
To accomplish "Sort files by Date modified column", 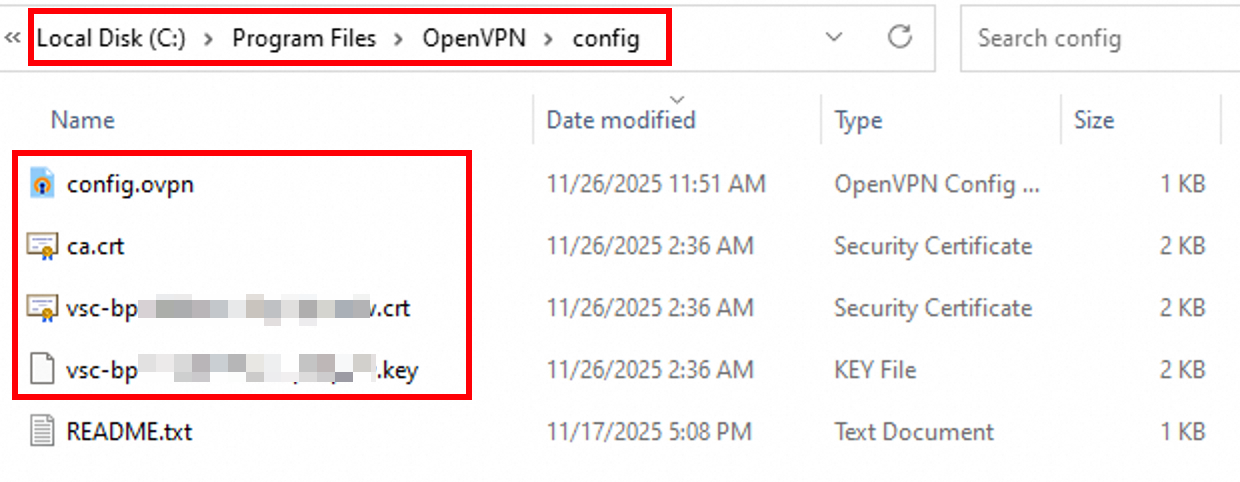I will coord(620,120).
